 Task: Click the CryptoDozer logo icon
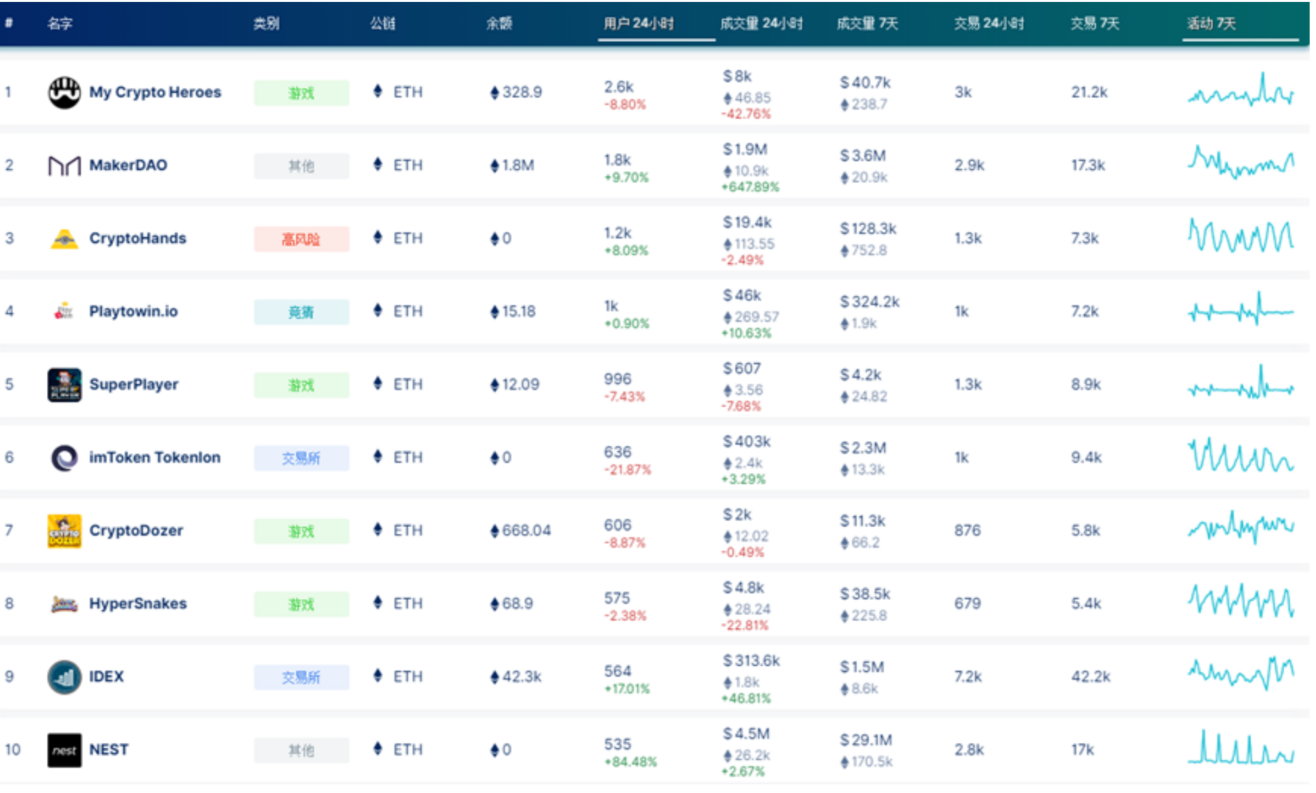pyautogui.click(x=64, y=531)
